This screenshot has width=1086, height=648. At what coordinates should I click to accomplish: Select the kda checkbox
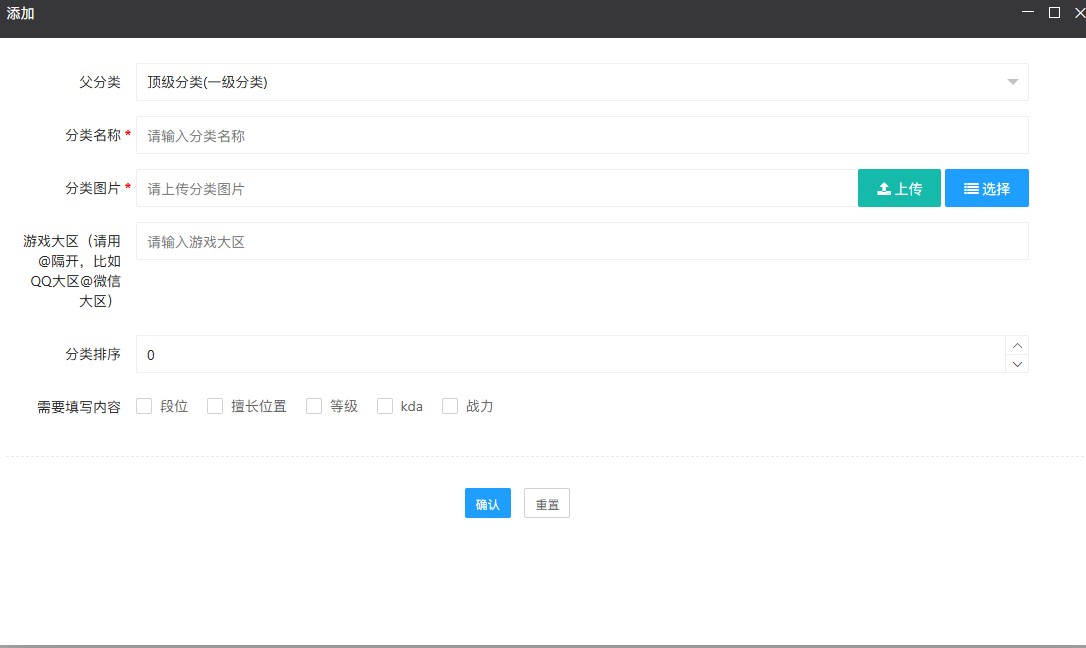tap(385, 406)
